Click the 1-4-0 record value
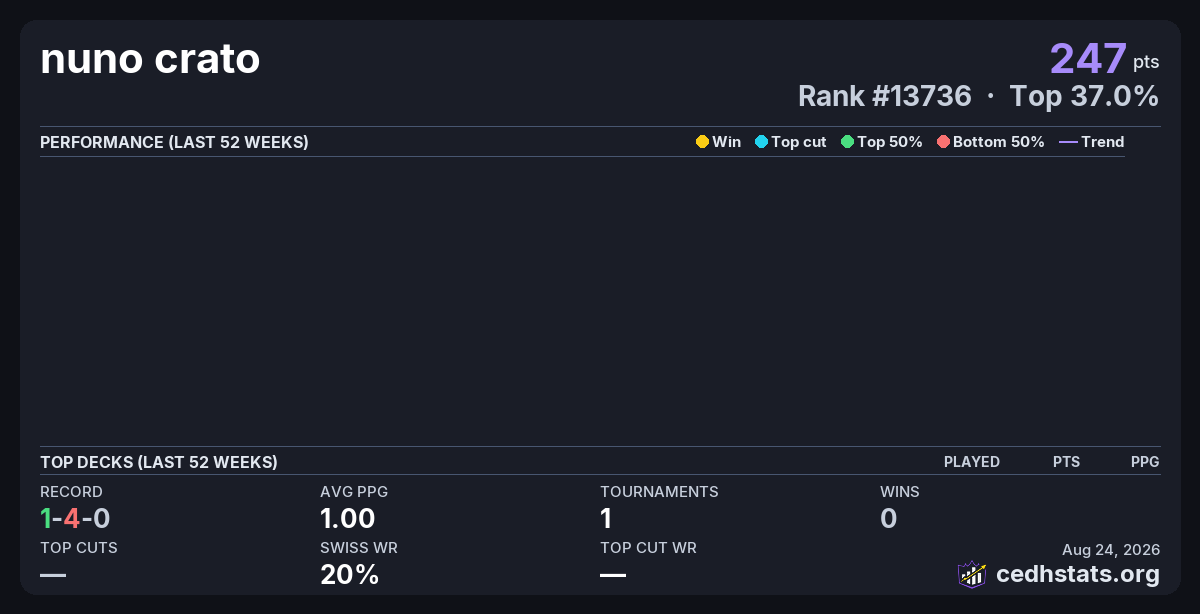The image size is (1200, 614). [75, 518]
